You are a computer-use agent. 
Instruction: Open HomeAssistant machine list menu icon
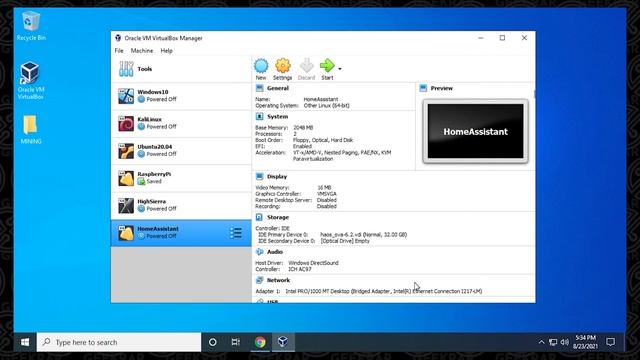pyautogui.click(x=236, y=233)
